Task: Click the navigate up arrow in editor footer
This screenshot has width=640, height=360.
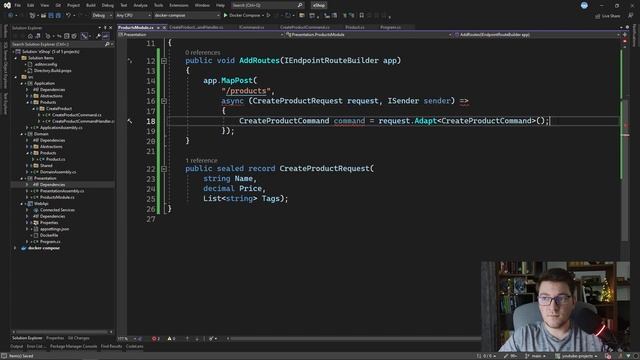Action: [x=187, y=338]
